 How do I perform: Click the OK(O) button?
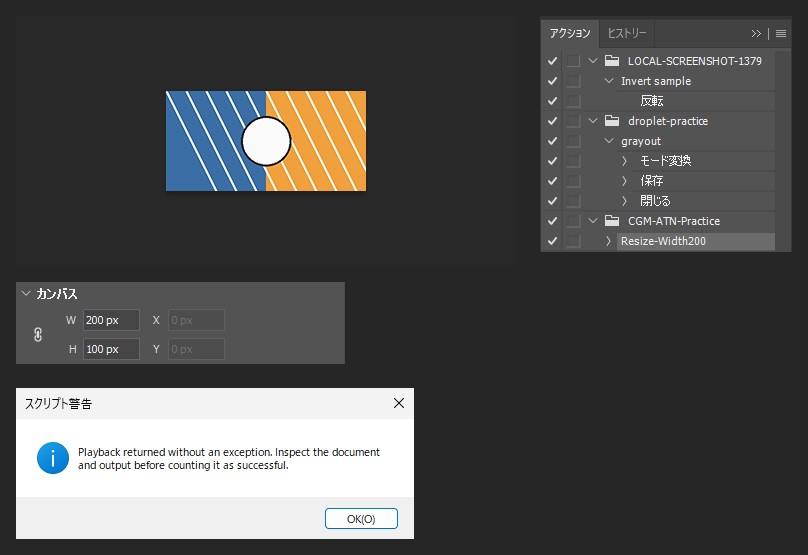tap(361, 518)
